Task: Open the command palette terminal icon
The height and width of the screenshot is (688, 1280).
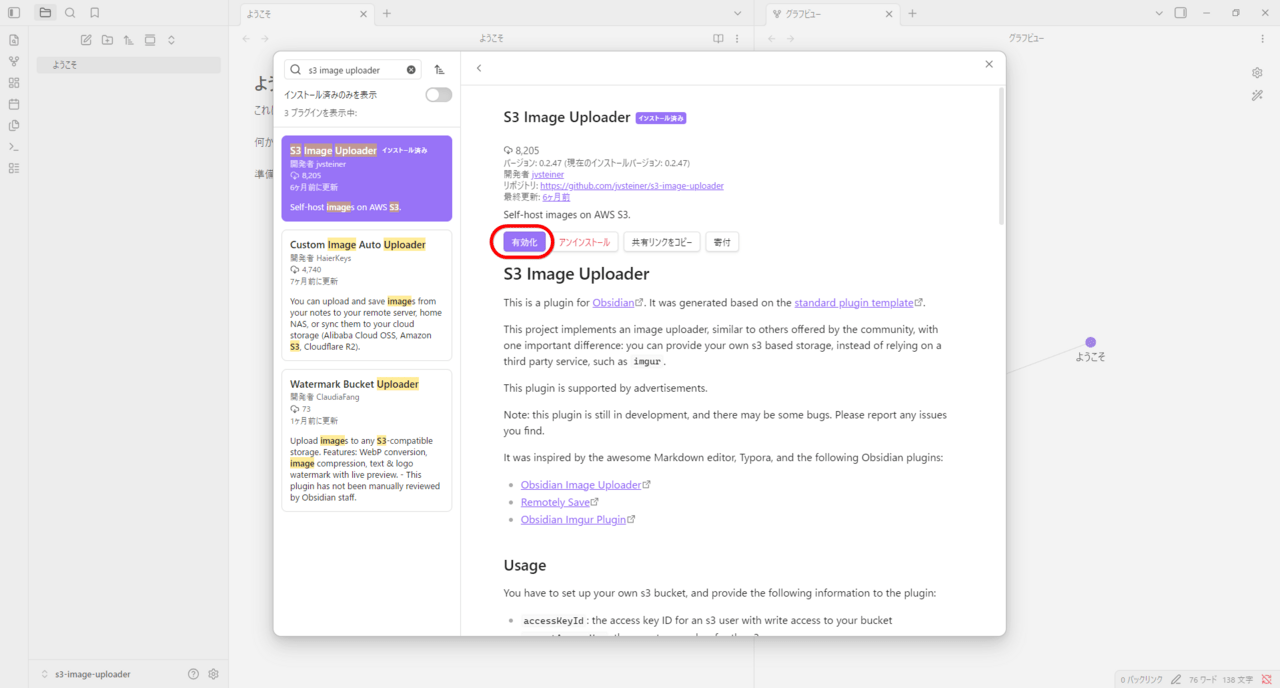Action: pos(14,147)
